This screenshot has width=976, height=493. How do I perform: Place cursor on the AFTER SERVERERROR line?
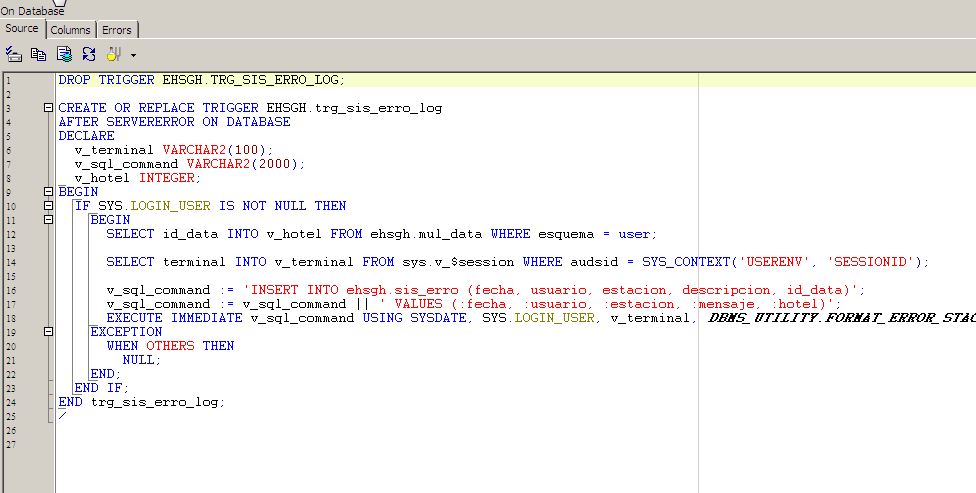[174, 122]
